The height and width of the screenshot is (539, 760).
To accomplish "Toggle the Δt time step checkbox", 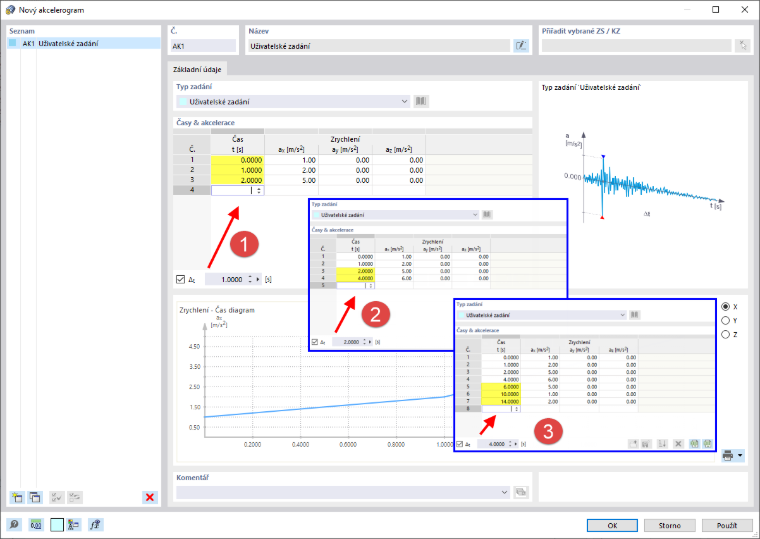I will tap(180, 279).
